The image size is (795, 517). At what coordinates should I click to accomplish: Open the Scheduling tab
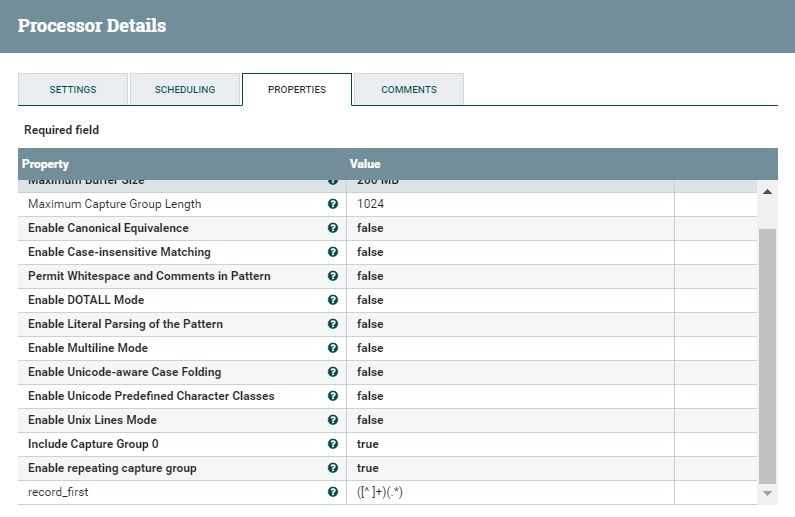point(185,89)
